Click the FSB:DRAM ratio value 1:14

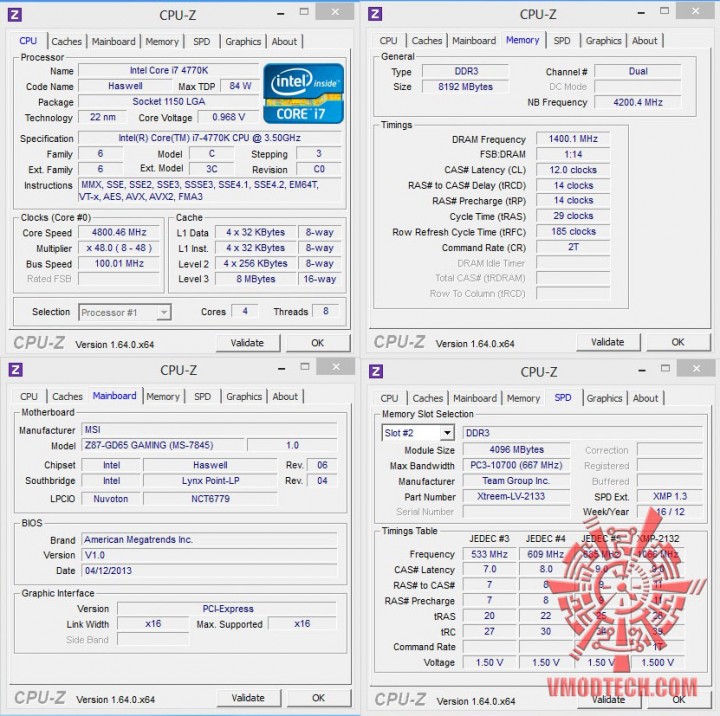click(x=573, y=155)
